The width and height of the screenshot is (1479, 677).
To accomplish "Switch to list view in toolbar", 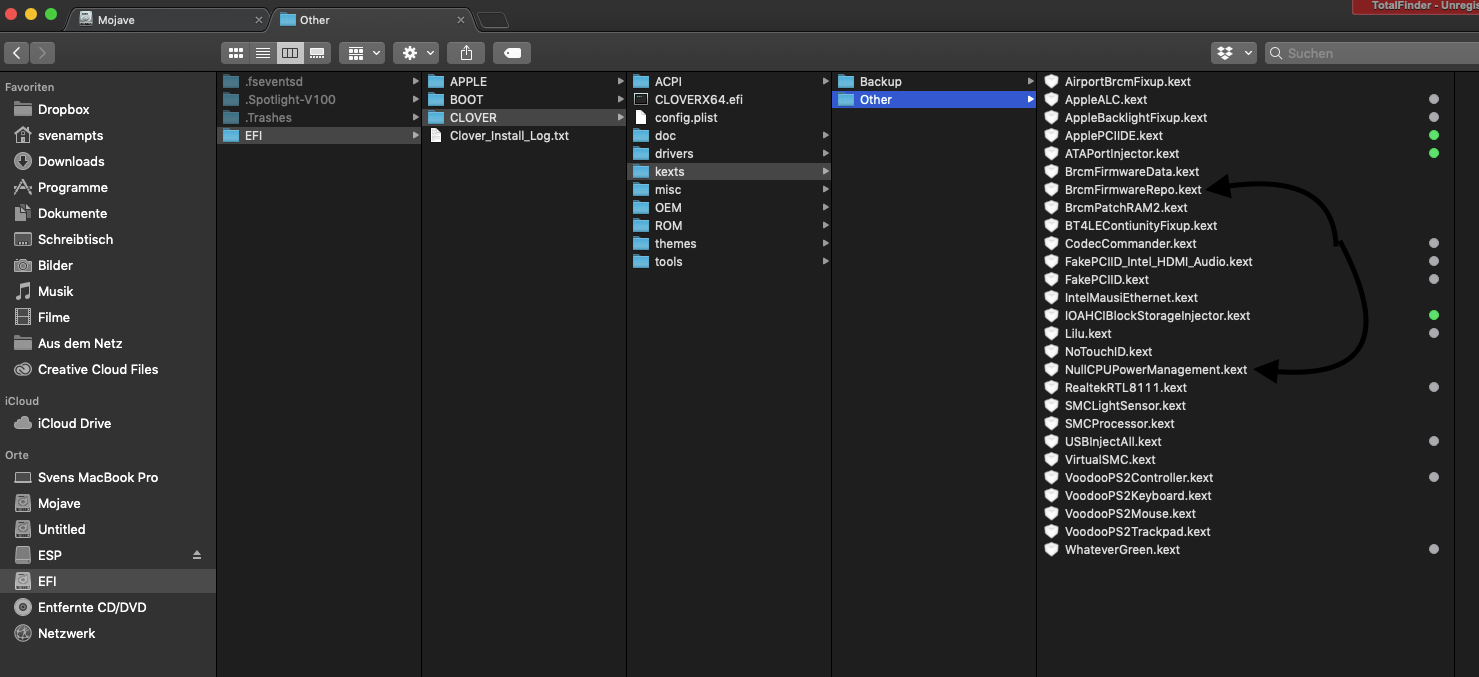I will 263,53.
